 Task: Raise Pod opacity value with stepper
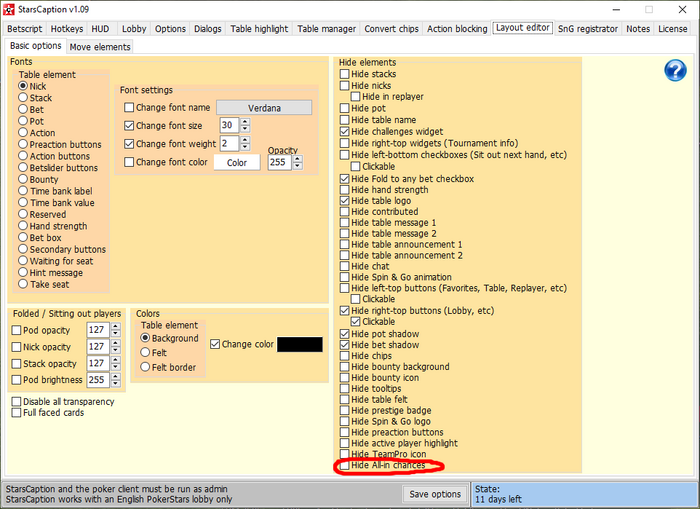(114, 325)
